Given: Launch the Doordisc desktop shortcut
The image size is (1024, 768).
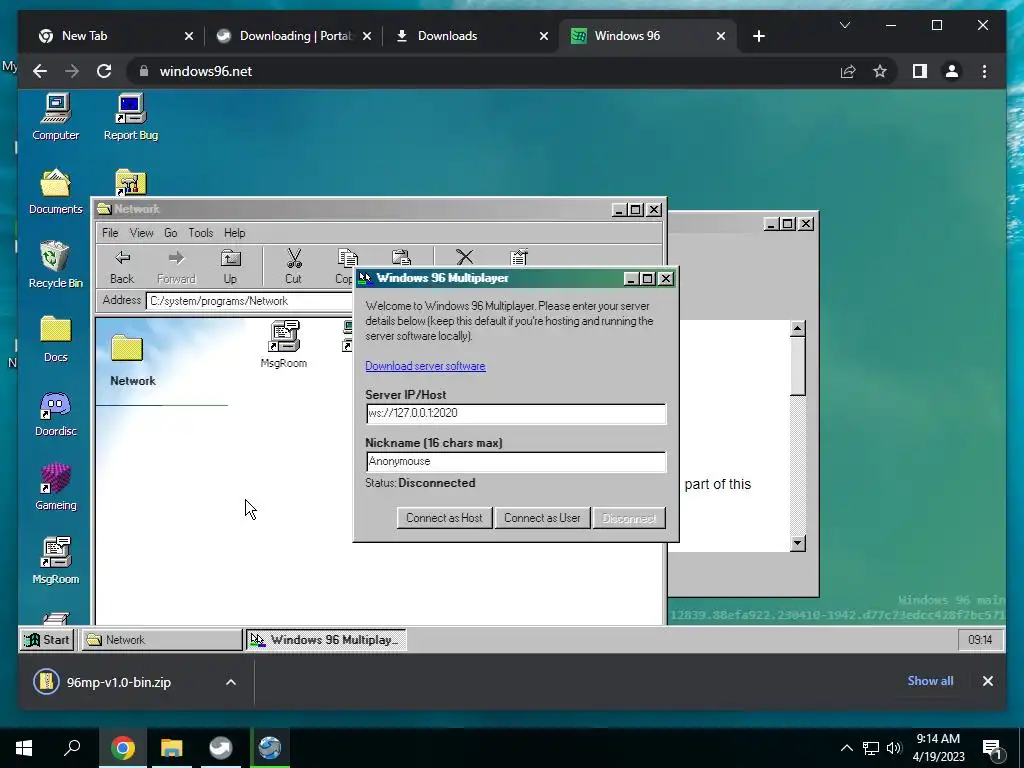Looking at the screenshot, I should coord(56,413).
